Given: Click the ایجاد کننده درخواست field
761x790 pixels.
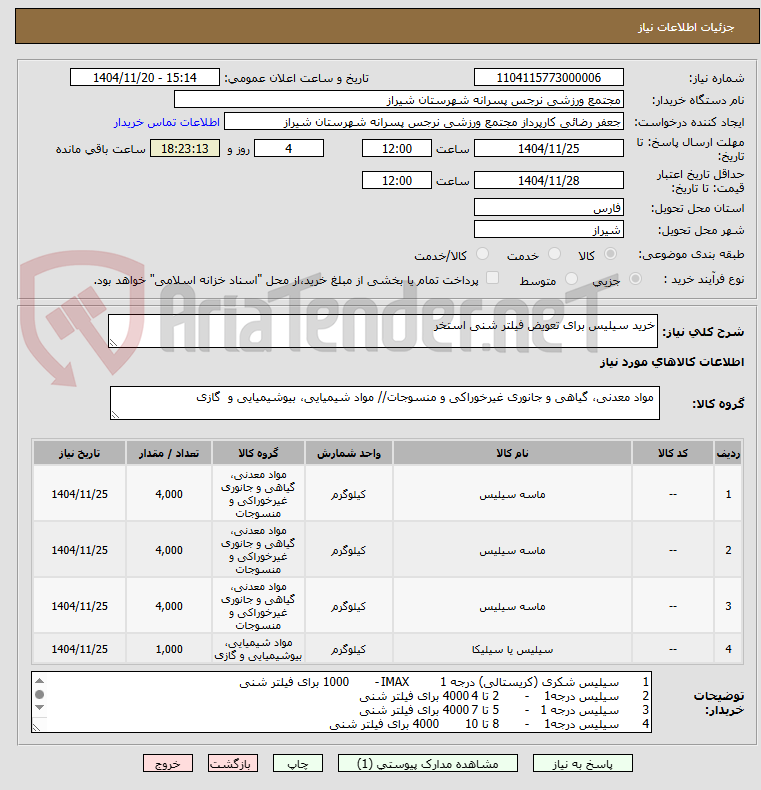Looking at the screenshot, I should click(424, 122).
